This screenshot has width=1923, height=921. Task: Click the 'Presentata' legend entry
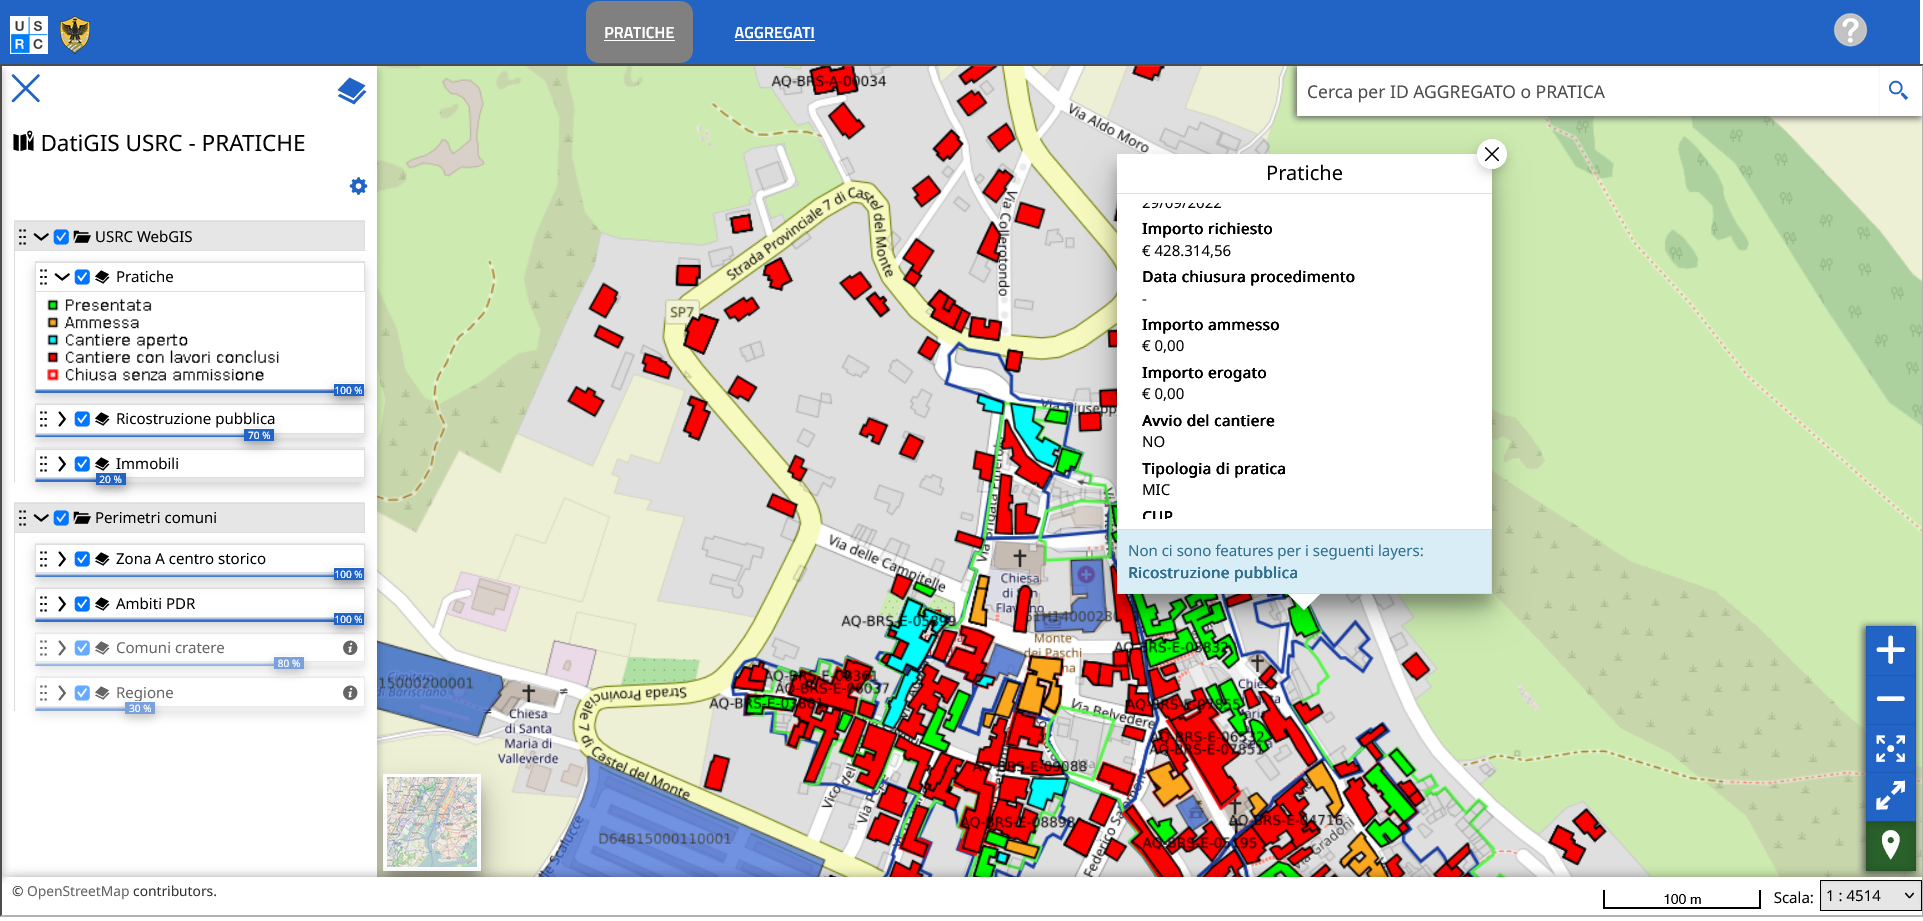(x=108, y=305)
